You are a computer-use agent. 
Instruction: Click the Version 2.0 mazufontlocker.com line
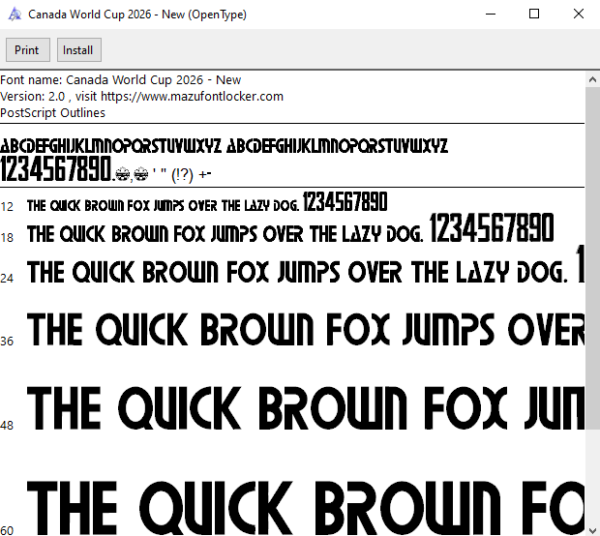[142, 96]
